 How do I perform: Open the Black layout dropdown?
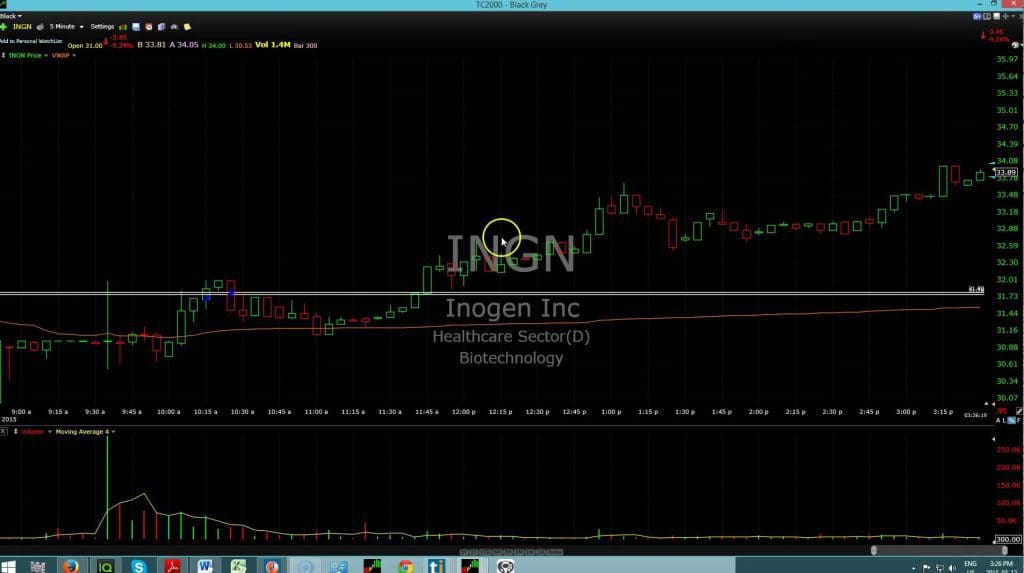(11, 16)
